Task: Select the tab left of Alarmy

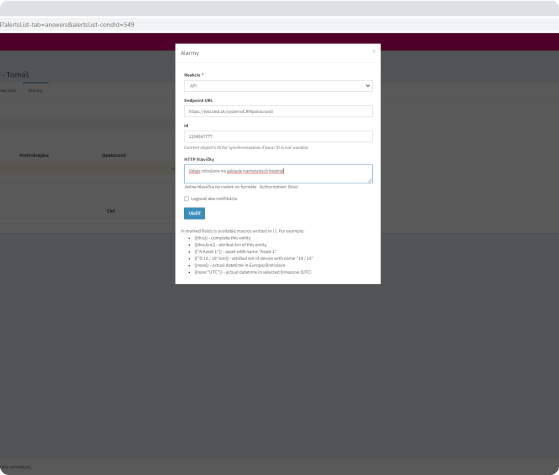Action: (9, 91)
